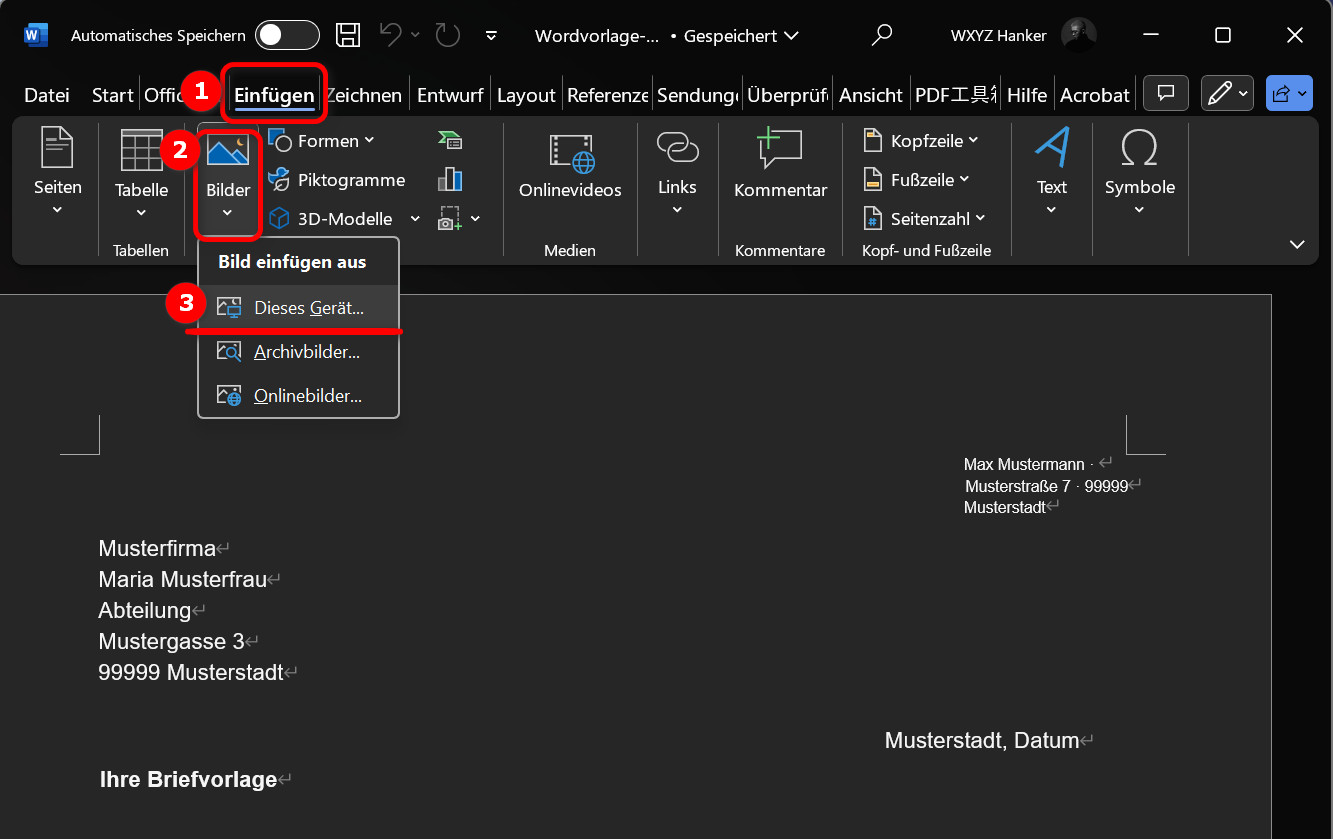1333x839 pixels.
Task: Click the Redo arrow
Action: click(x=446, y=35)
